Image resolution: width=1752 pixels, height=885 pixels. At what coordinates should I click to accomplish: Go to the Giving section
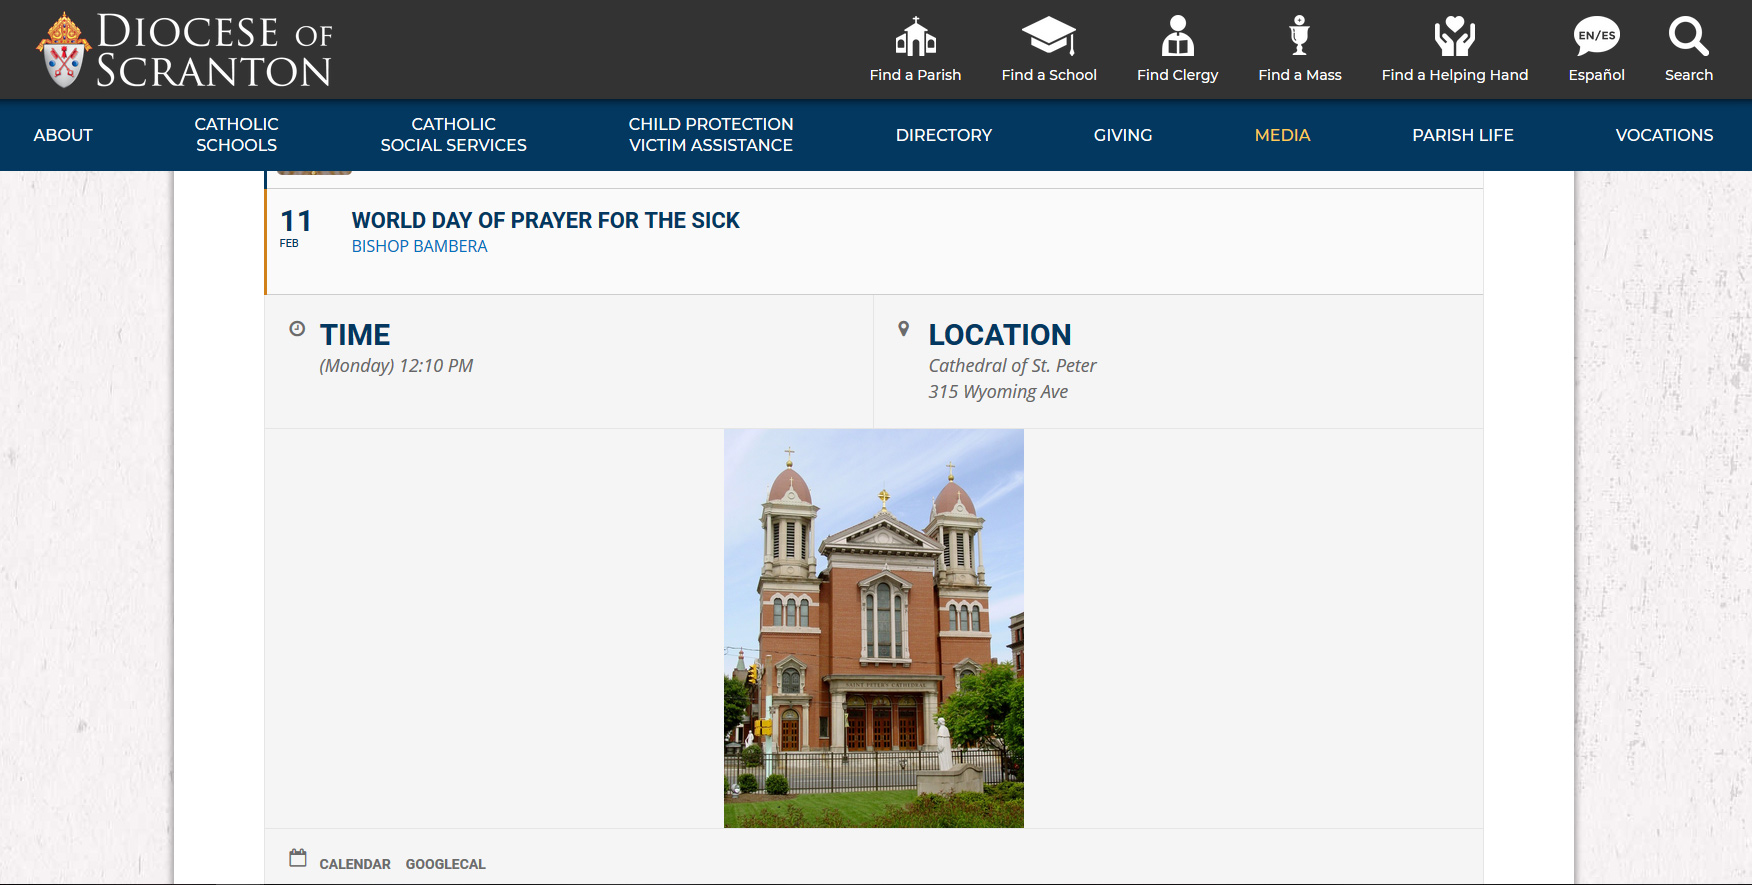tap(1122, 135)
